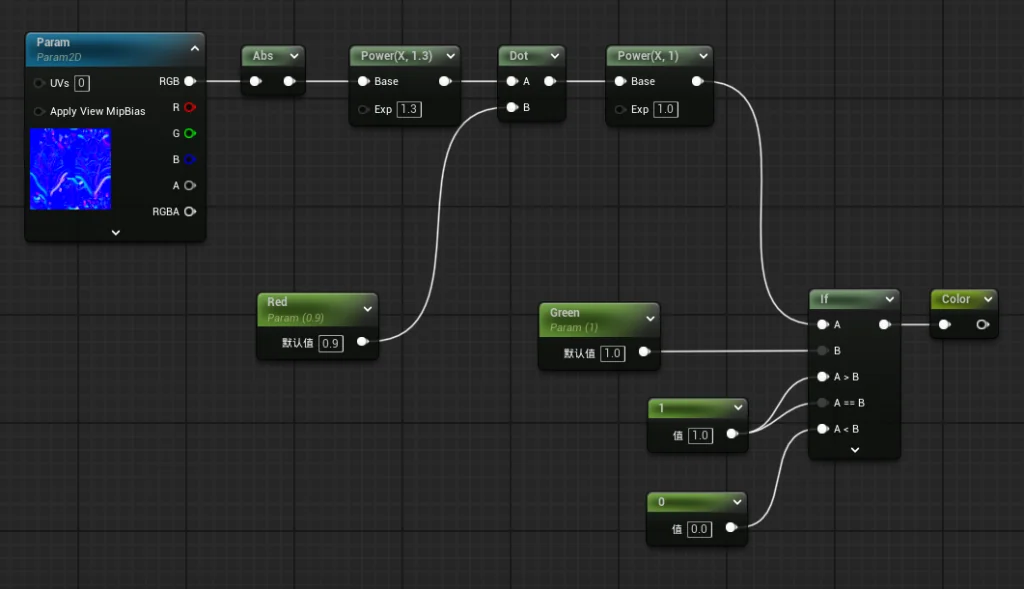Click the red R output pin
1024x589 pixels.
click(x=190, y=107)
